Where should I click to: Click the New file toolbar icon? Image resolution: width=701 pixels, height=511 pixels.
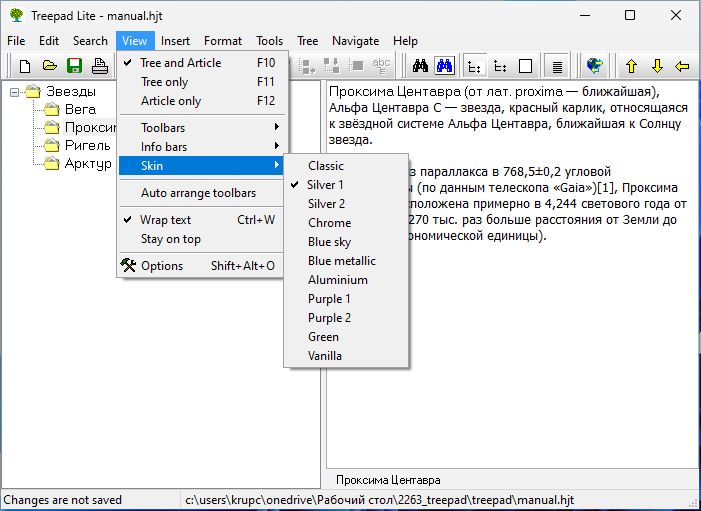pos(25,66)
